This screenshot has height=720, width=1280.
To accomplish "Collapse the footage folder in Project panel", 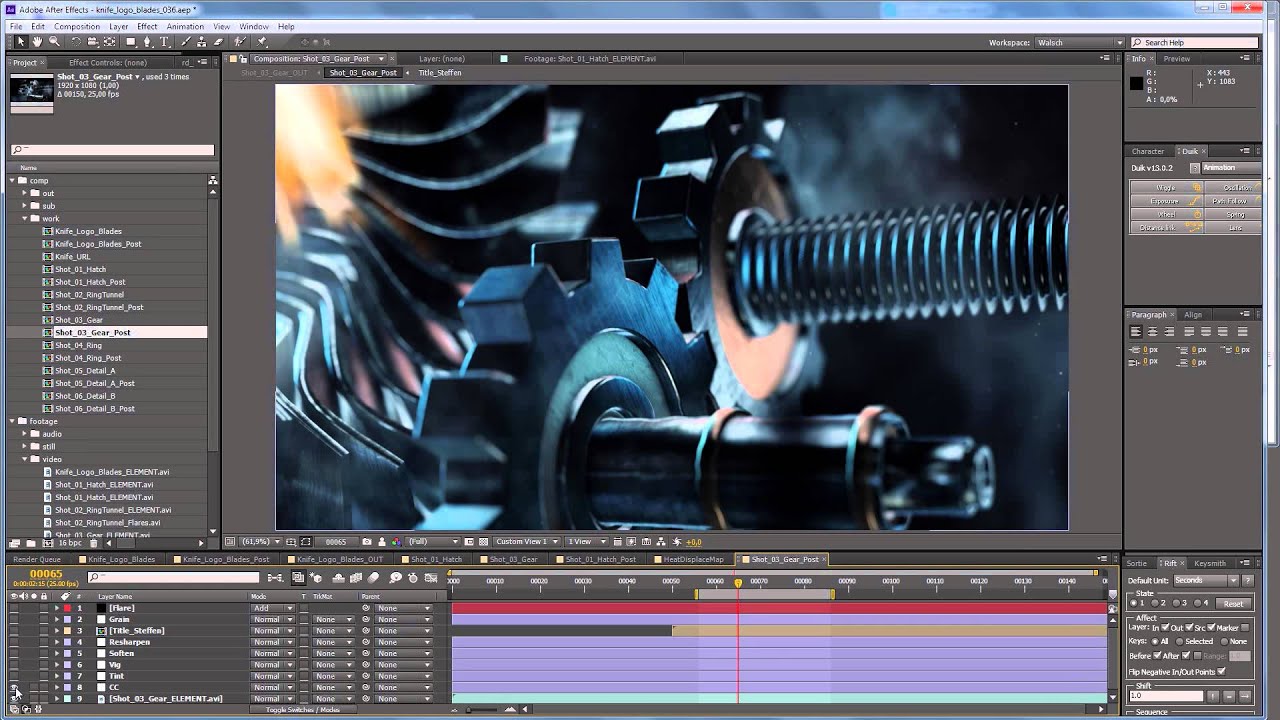I will (x=13, y=421).
